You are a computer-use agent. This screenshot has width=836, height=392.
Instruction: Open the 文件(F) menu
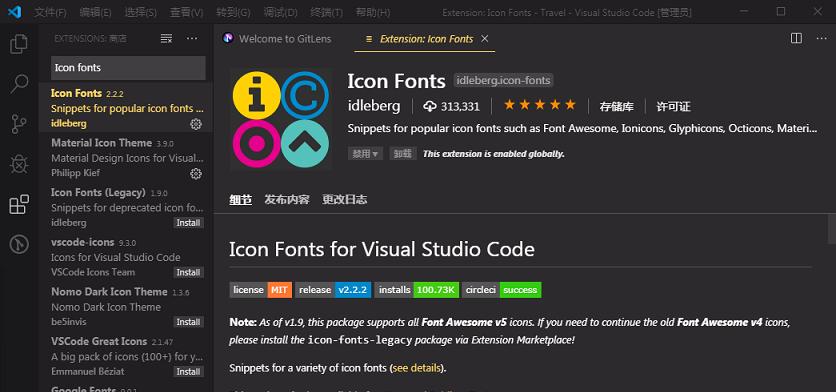(x=50, y=12)
